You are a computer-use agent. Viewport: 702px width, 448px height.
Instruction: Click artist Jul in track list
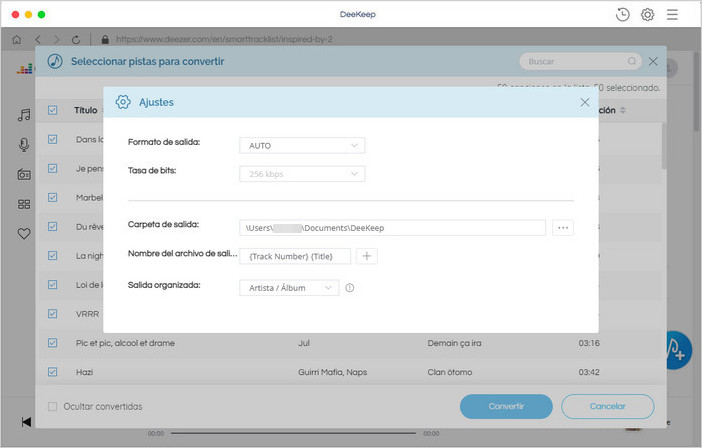point(304,343)
